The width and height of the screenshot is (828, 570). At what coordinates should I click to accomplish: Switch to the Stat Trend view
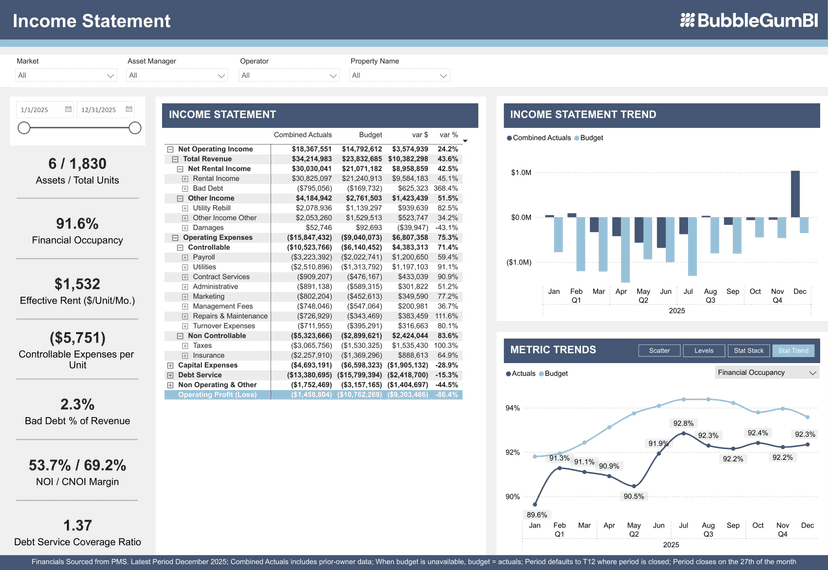pyautogui.click(x=793, y=351)
